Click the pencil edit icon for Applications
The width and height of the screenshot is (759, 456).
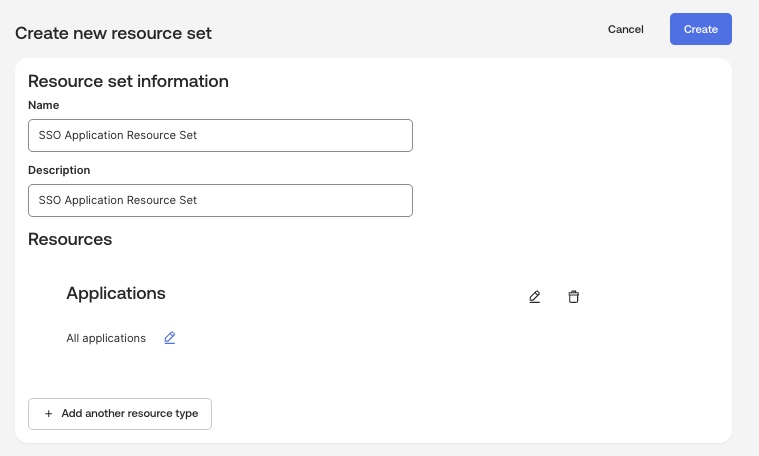coord(535,297)
